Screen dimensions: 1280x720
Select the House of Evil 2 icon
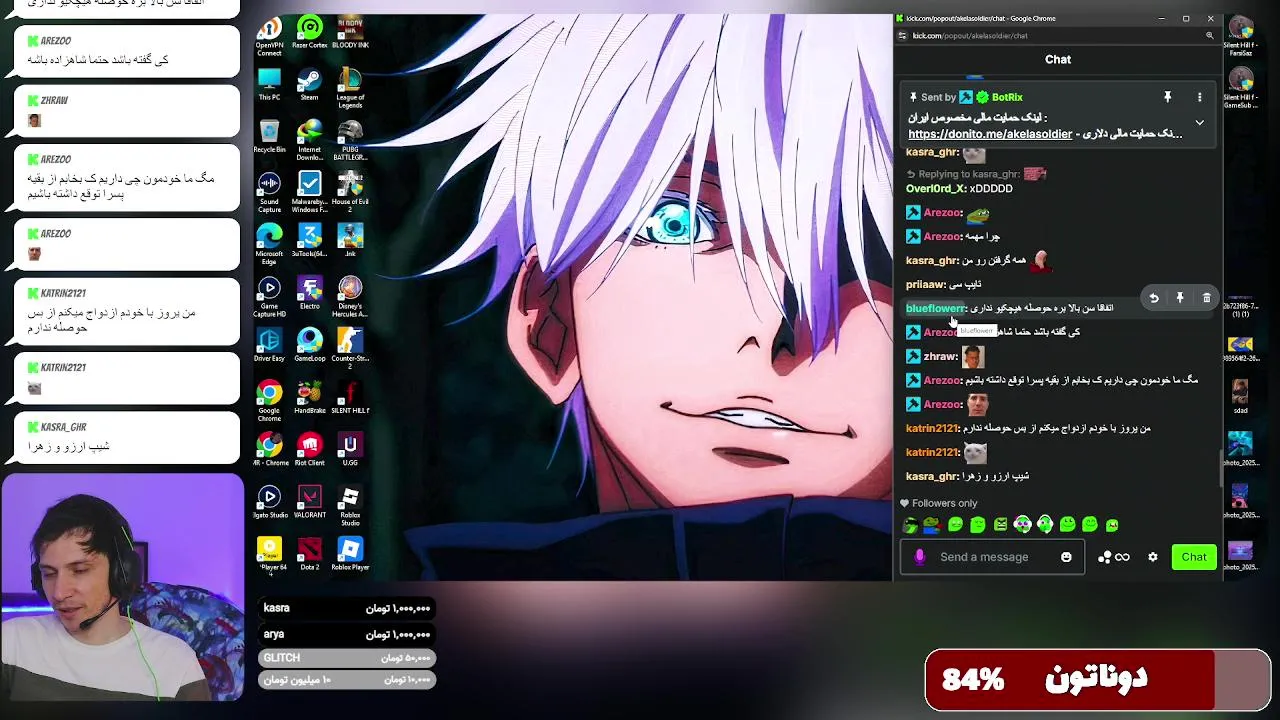tap(350, 192)
